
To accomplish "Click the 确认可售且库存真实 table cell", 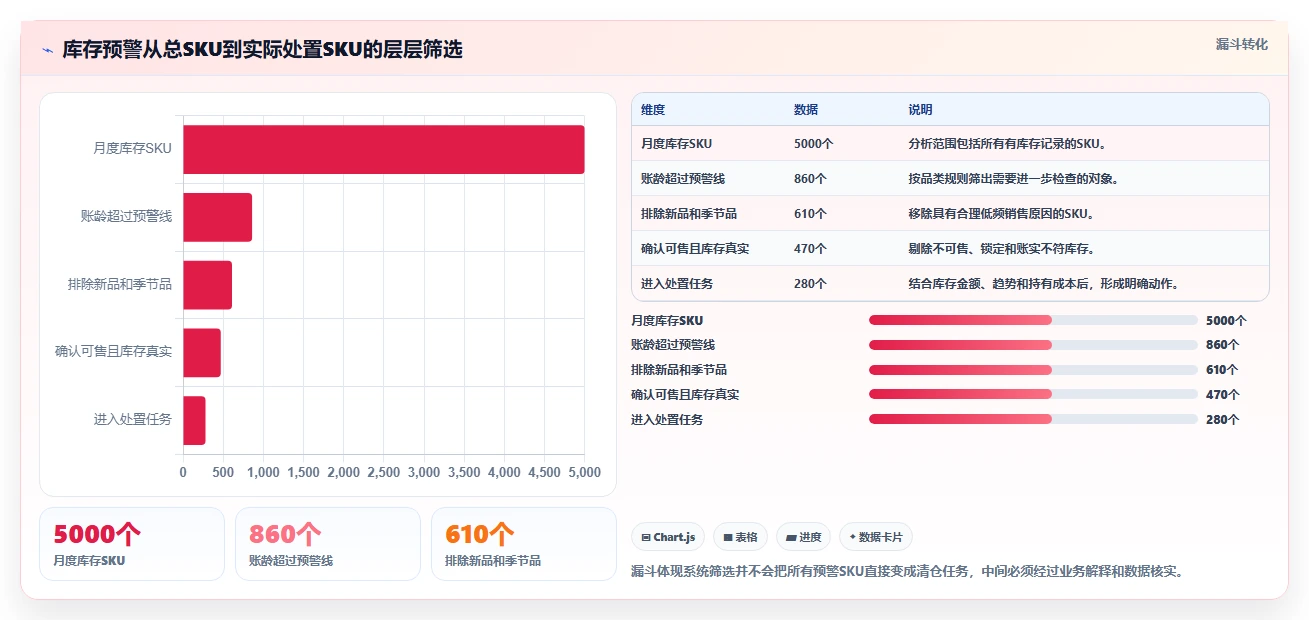I will (x=695, y=248).
